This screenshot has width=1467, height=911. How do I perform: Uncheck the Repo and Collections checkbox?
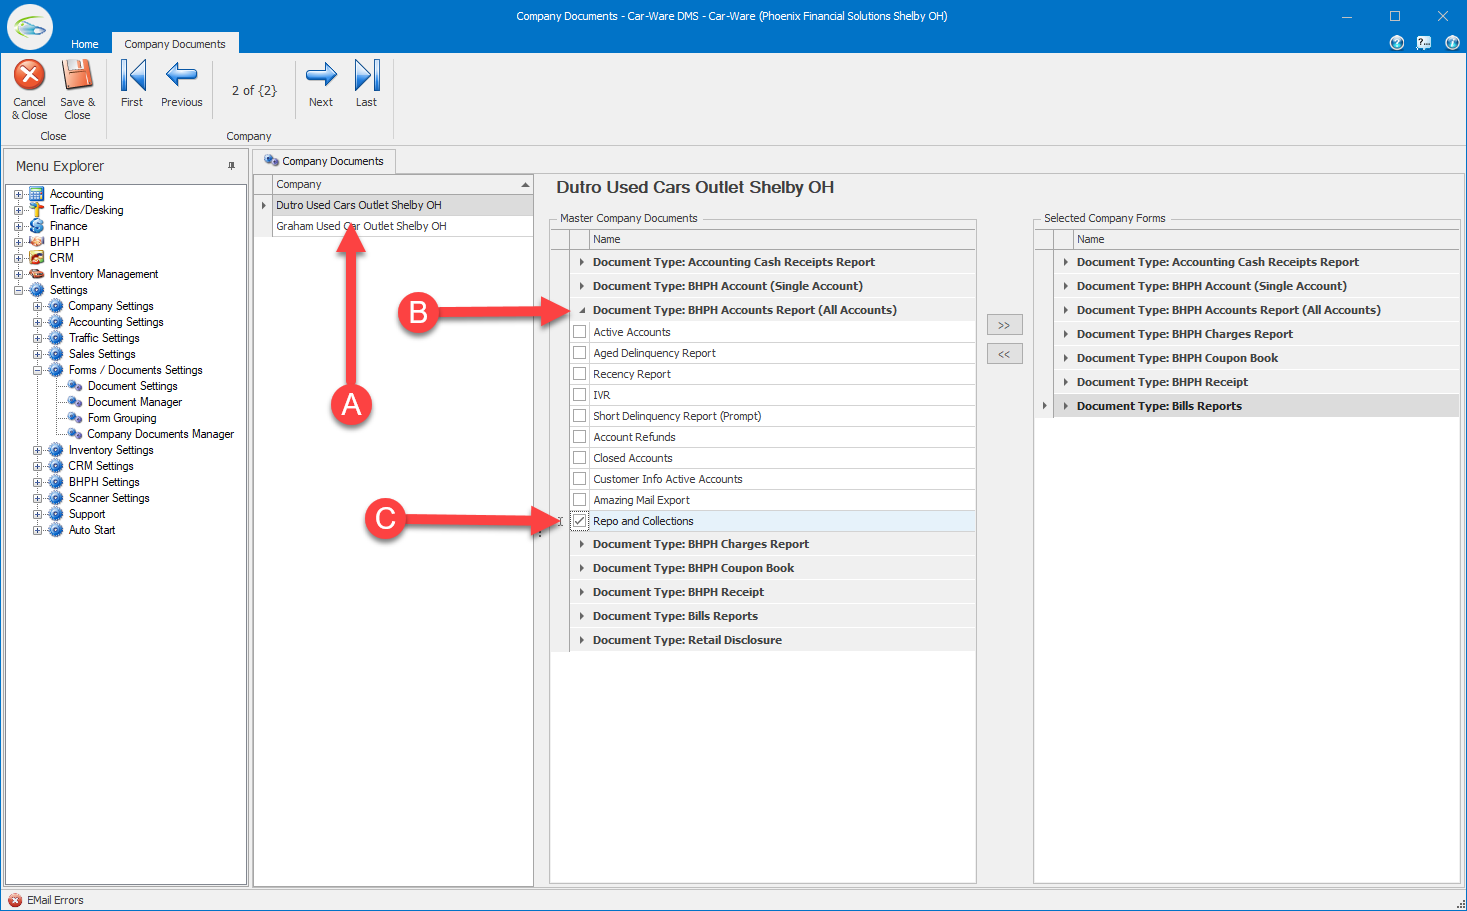pyautogui.click(x=579, y=521)
